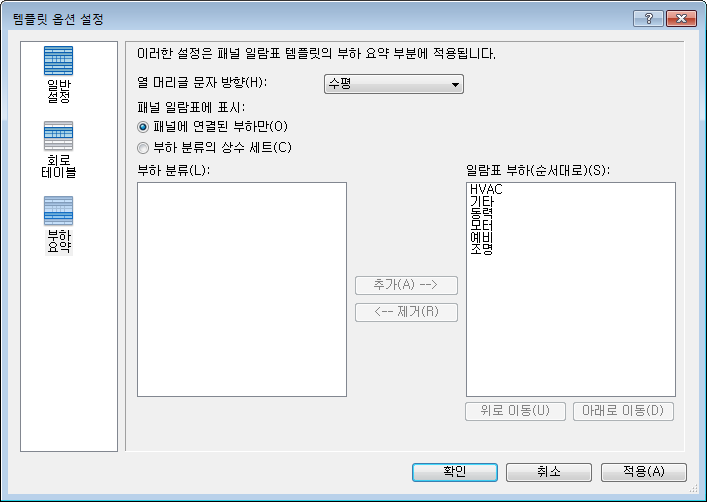The height and width of the screenshot is (502, 707).
Task: Click the 추가(A) --> button
Action: click(x=406, y=285)
